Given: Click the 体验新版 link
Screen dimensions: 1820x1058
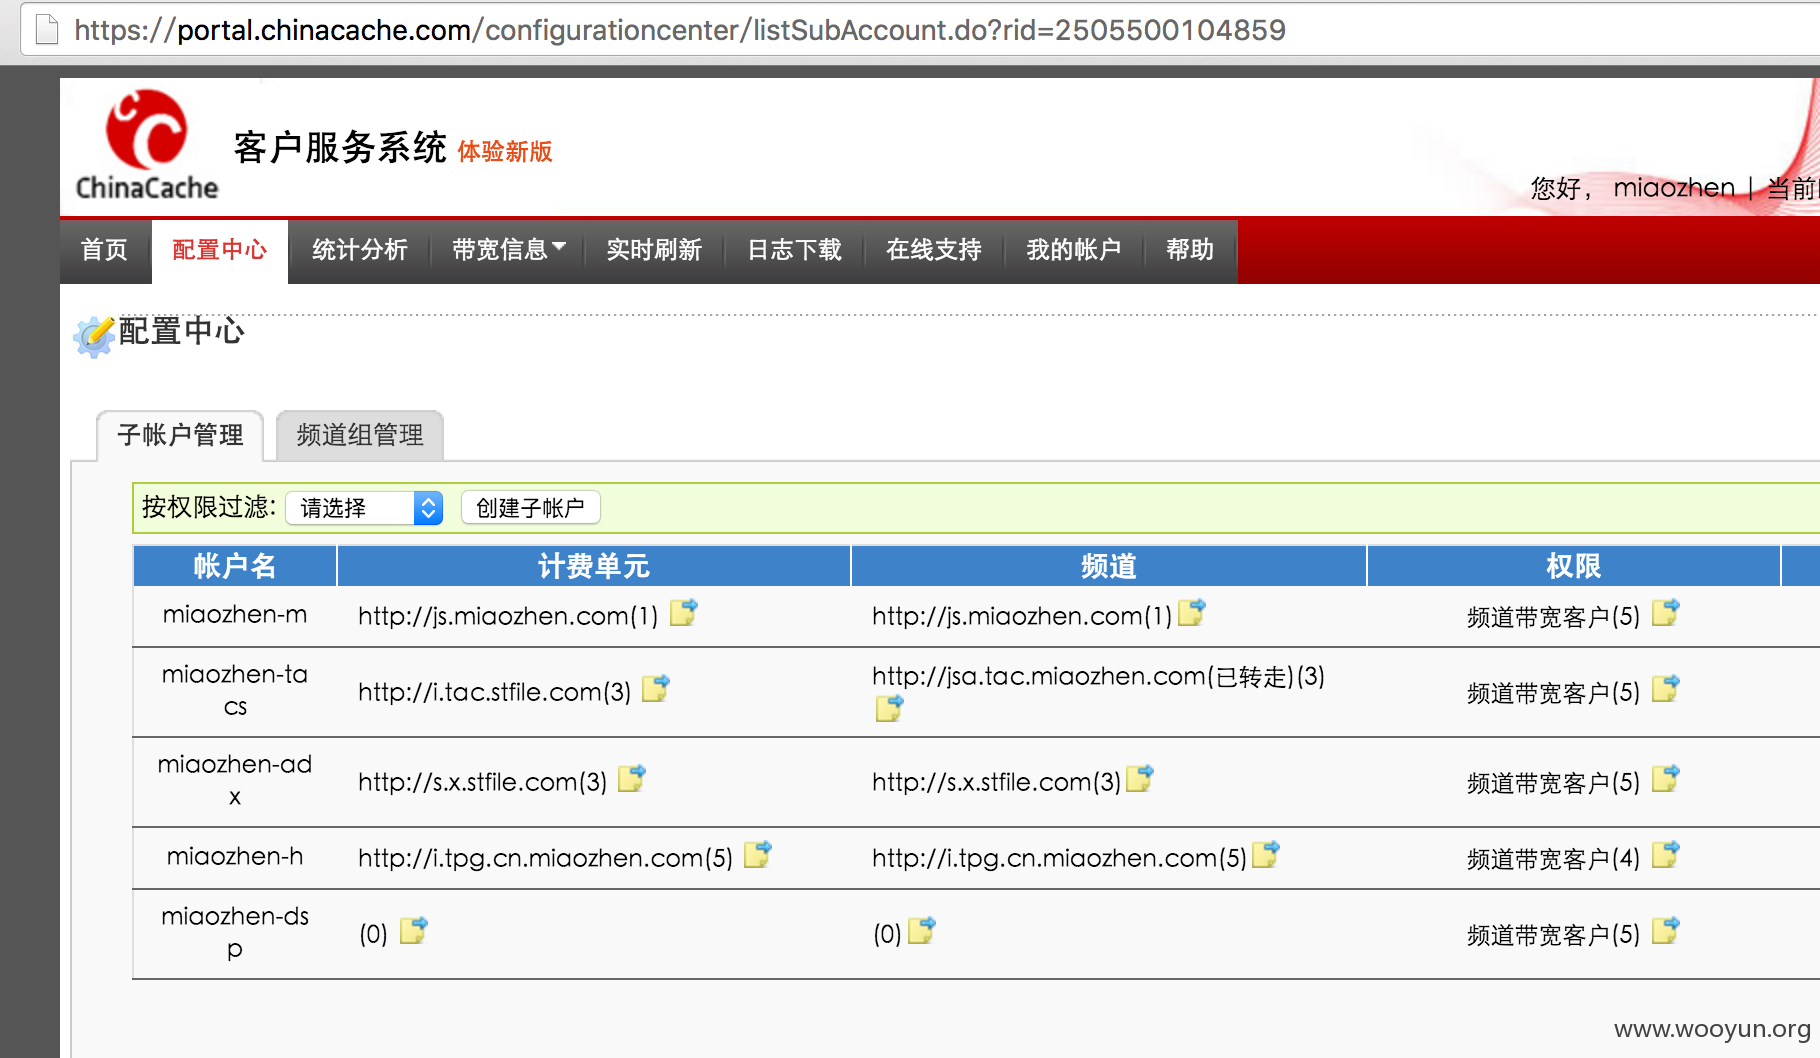Looking at the screenshot, I should tap(505, 151).
